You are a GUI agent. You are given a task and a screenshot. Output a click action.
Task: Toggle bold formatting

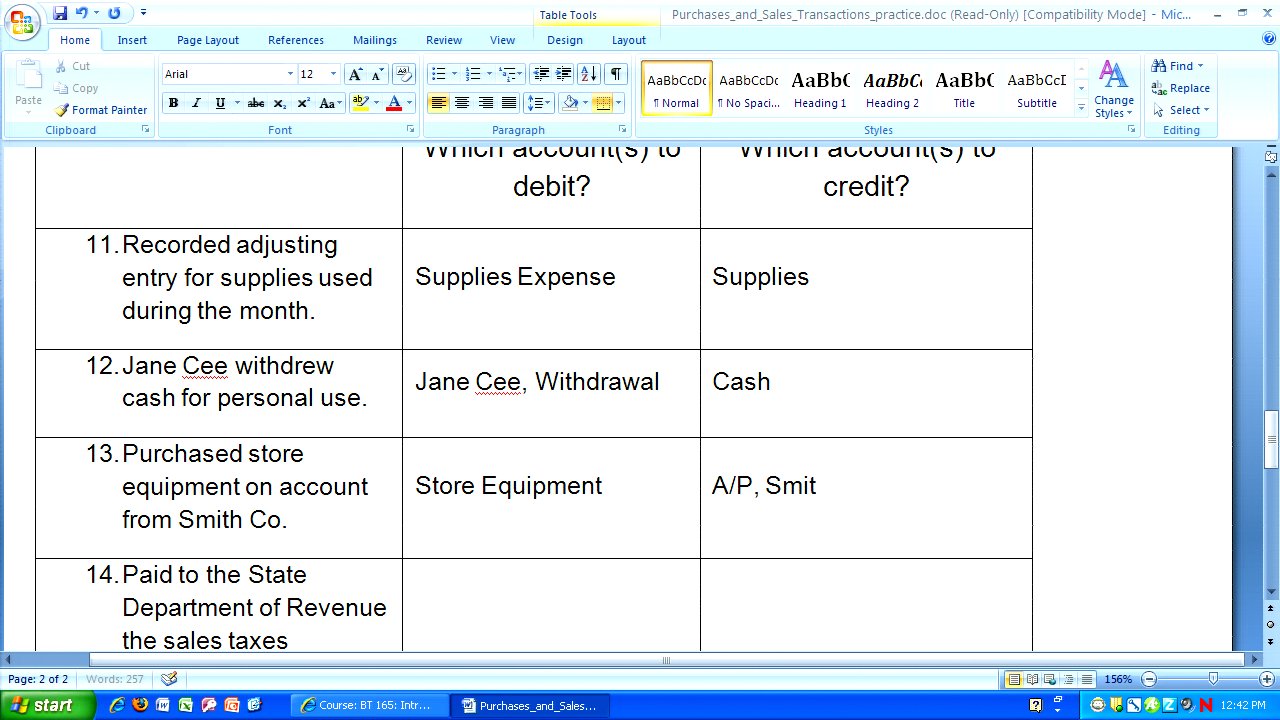coord(173,103)
